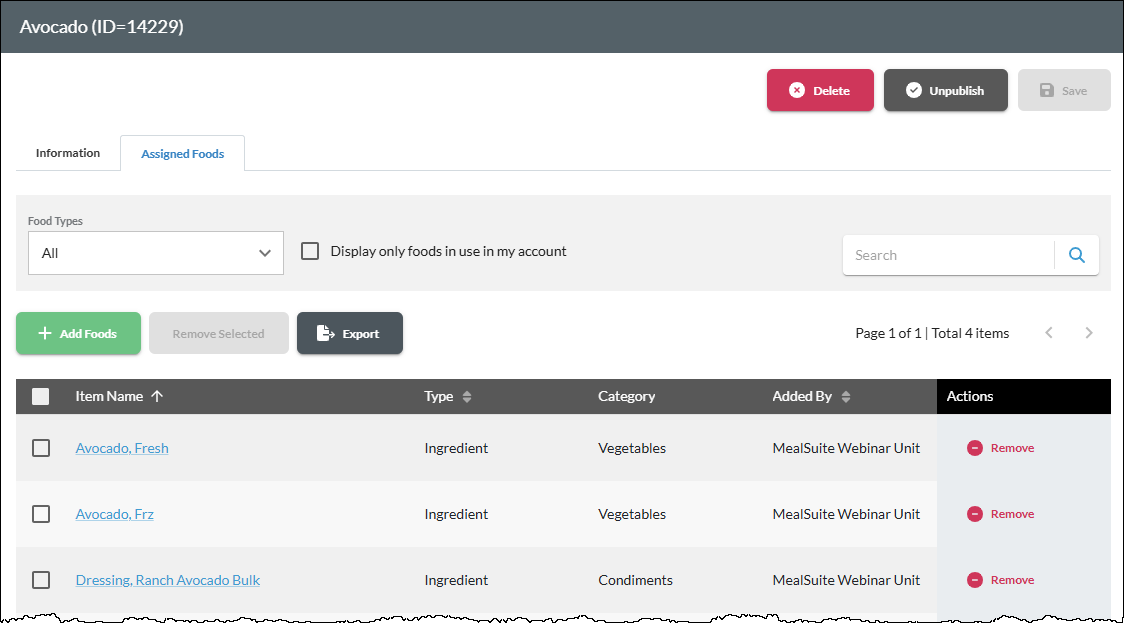The image size is (1124, 623).
Task: Click the Page 1 of 1 total items text
Action: 932,333
